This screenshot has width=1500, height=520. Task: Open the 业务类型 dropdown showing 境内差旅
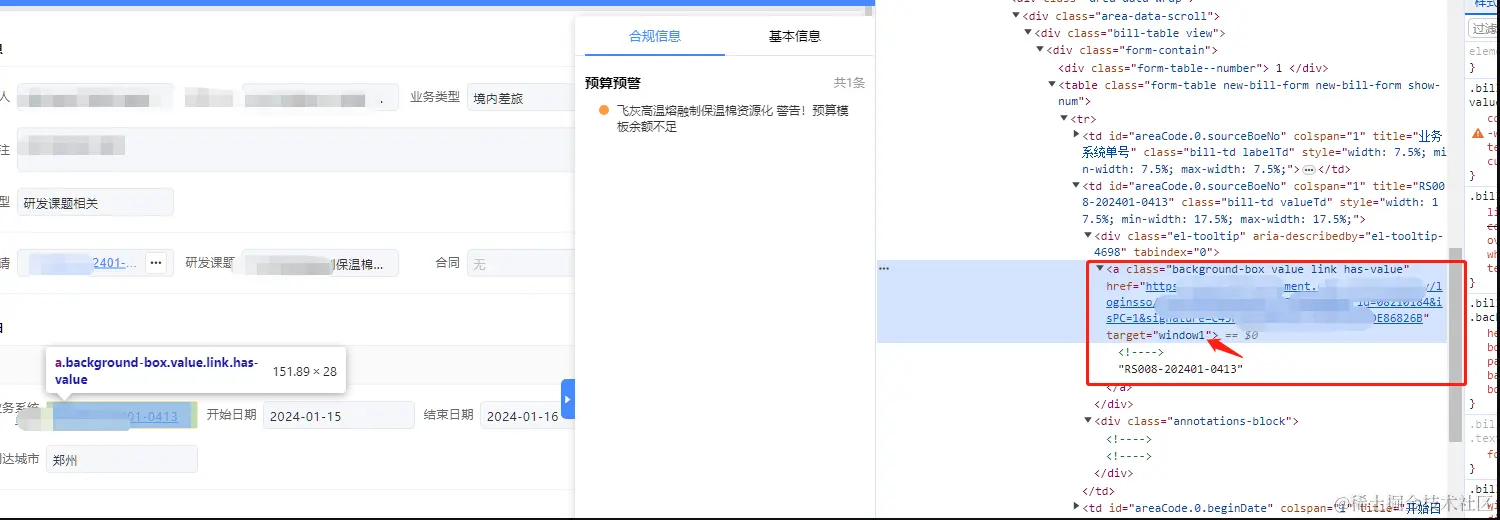[520, 98]
